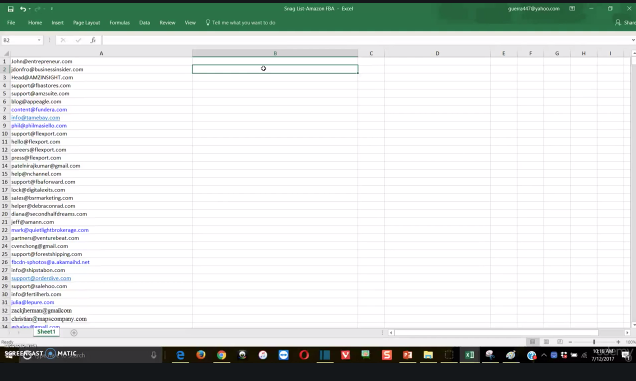Click the zoom in plus button
Image resolution: width=636 pixels, height=381 pixels.
click(x=618, y=342)
